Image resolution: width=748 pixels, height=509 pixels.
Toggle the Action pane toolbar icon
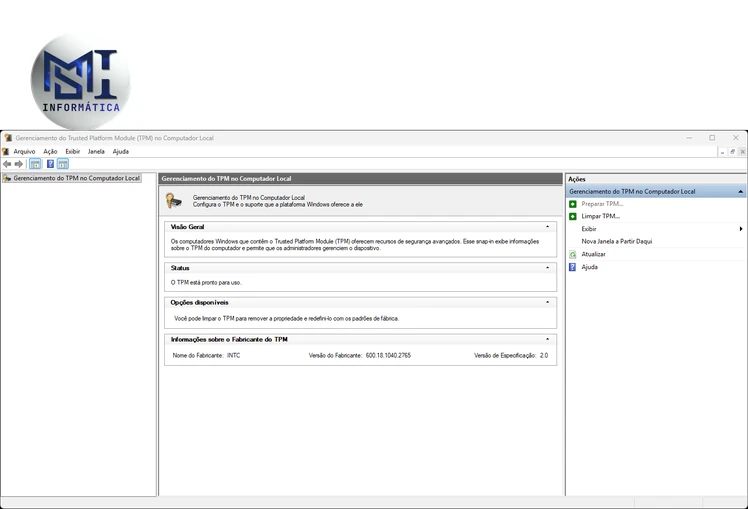pos(63,164)
